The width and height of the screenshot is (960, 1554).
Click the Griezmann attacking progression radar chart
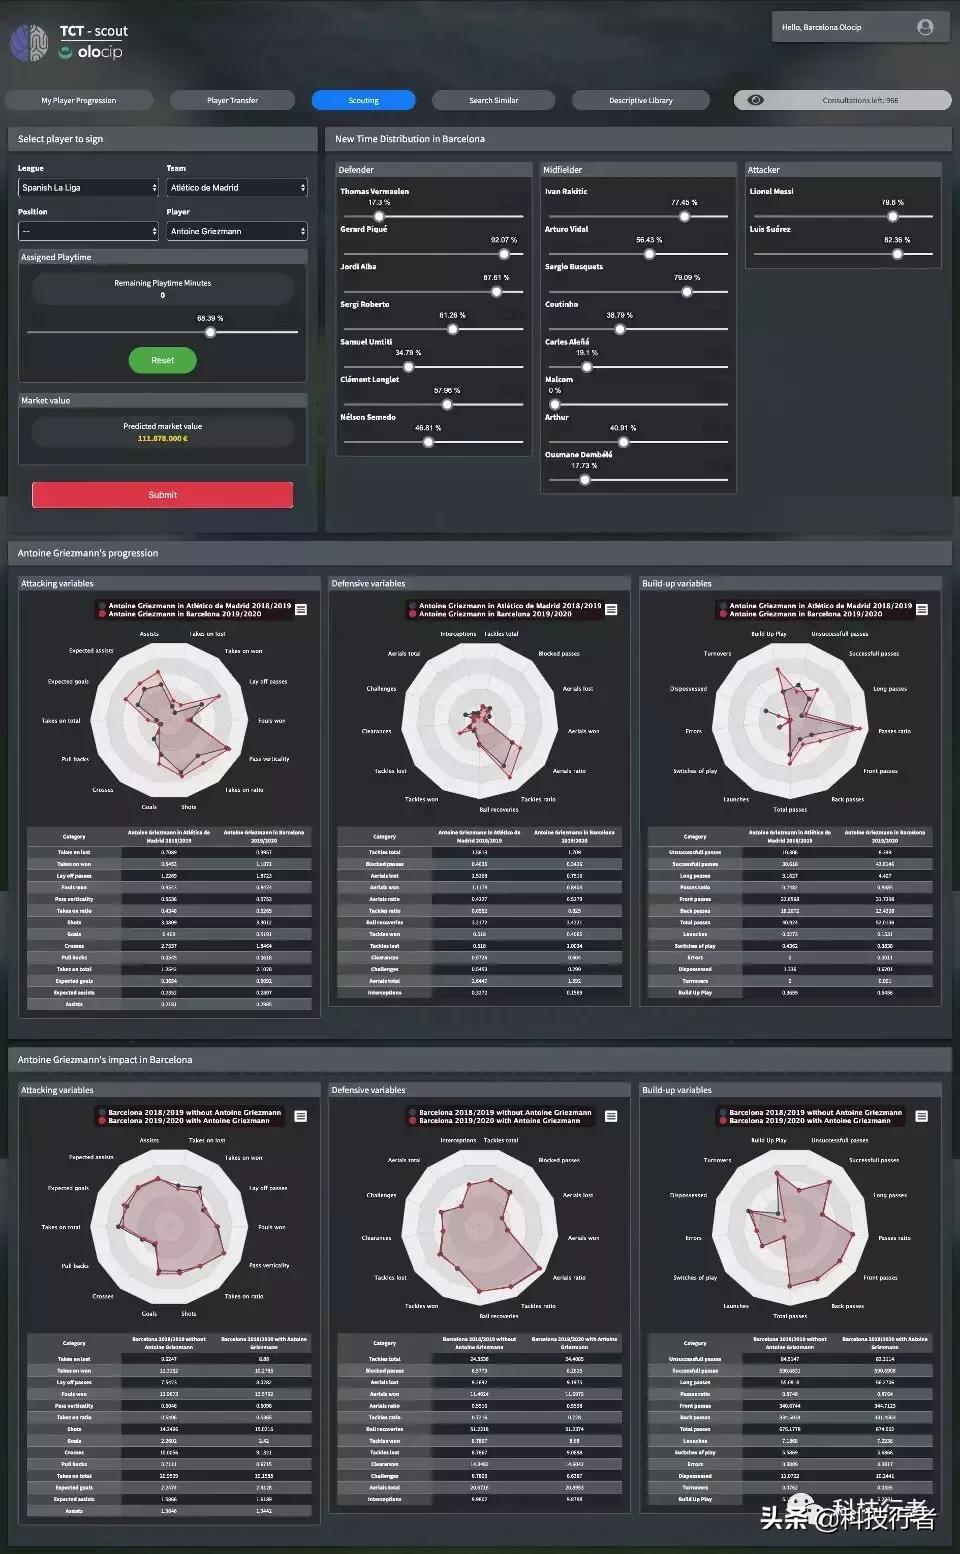pos(168,718)
